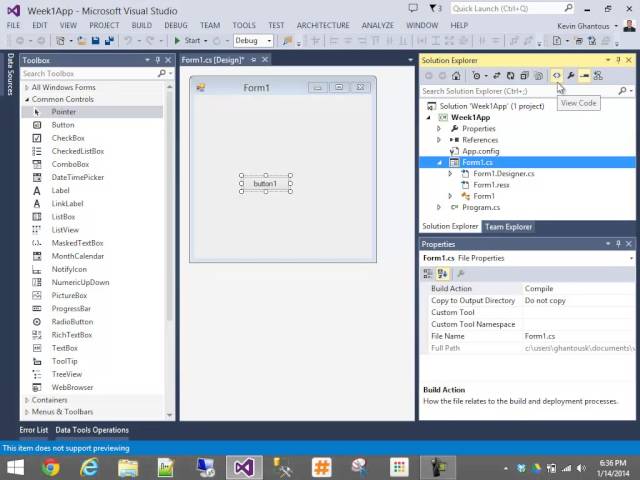Click the Feedback speech bubble icon
Image resolution: width=640 pixels, height=480 pixels.
[x=413, y=8]
